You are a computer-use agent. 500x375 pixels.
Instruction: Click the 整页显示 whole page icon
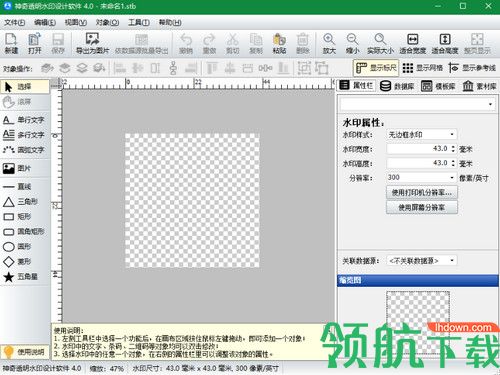477,43
